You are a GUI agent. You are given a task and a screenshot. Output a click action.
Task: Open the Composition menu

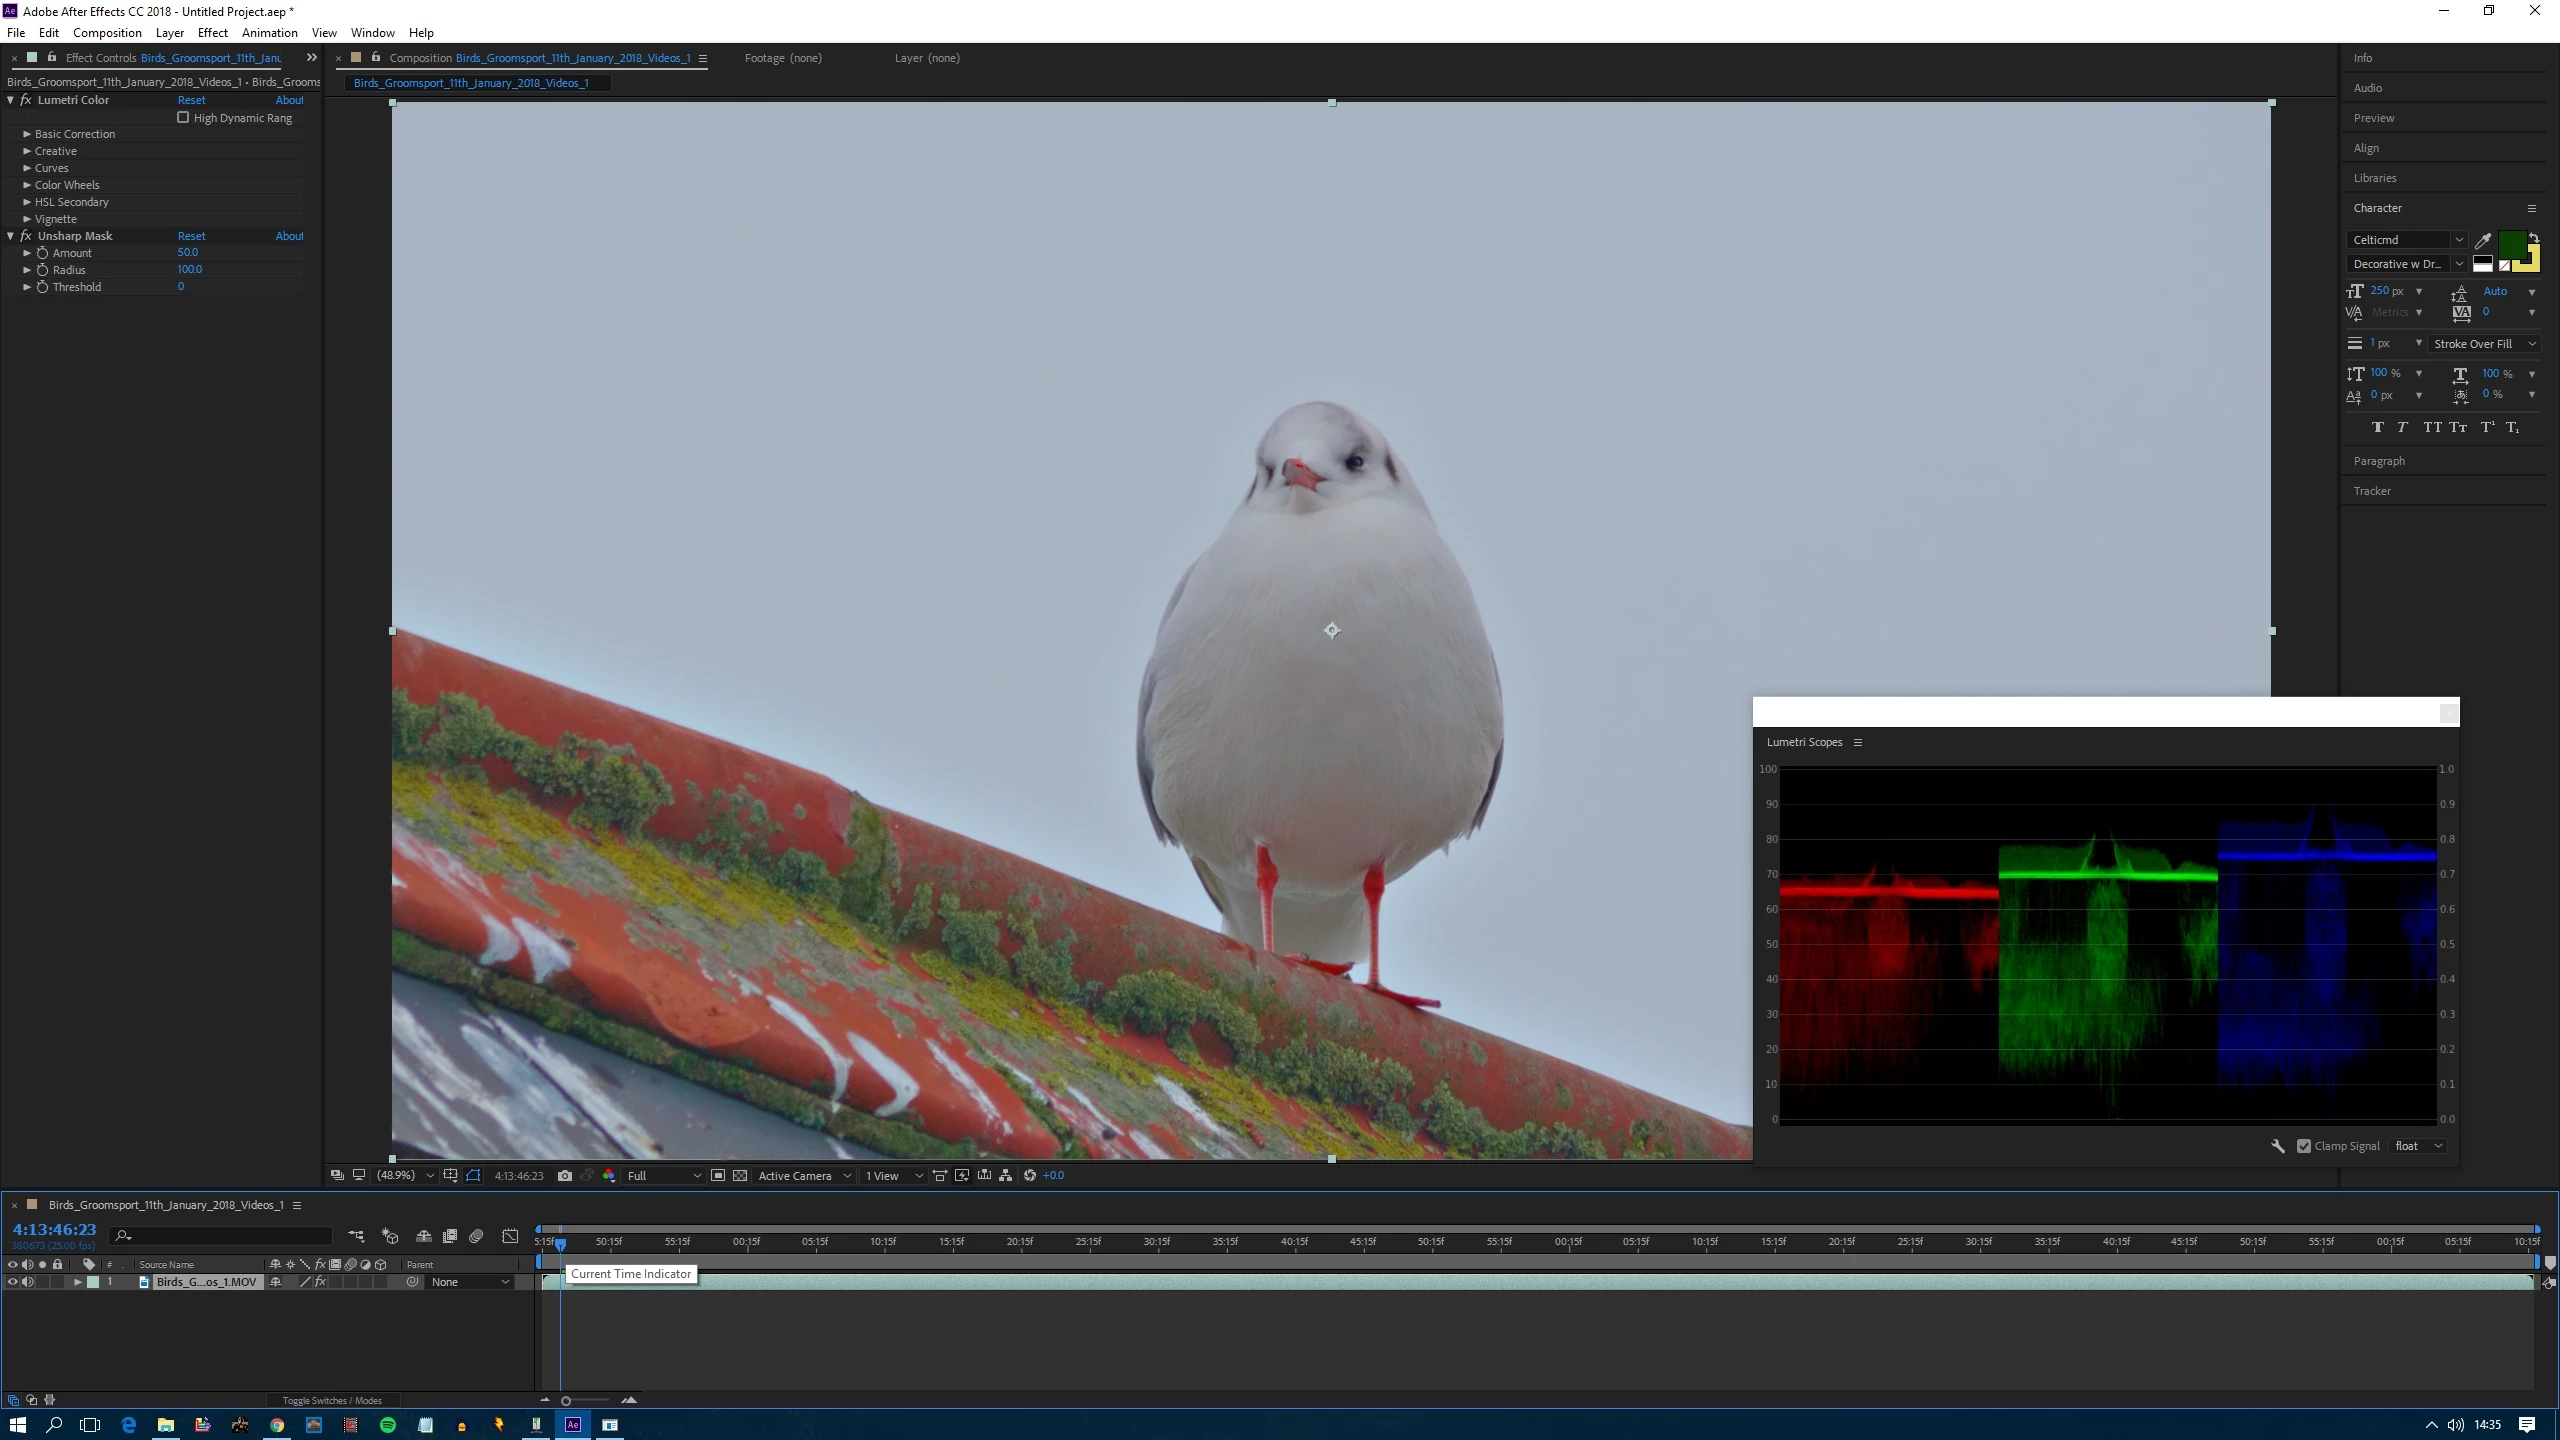107,33
